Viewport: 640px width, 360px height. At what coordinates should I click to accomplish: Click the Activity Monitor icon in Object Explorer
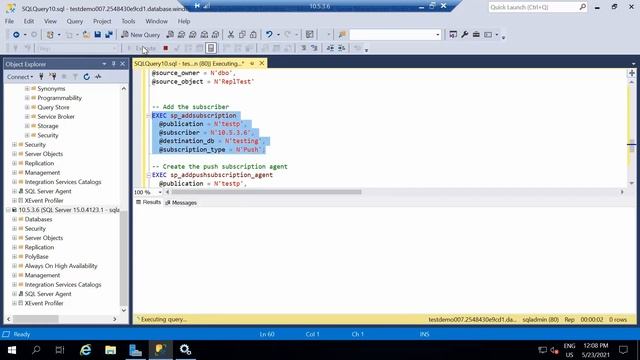point(98,77)
